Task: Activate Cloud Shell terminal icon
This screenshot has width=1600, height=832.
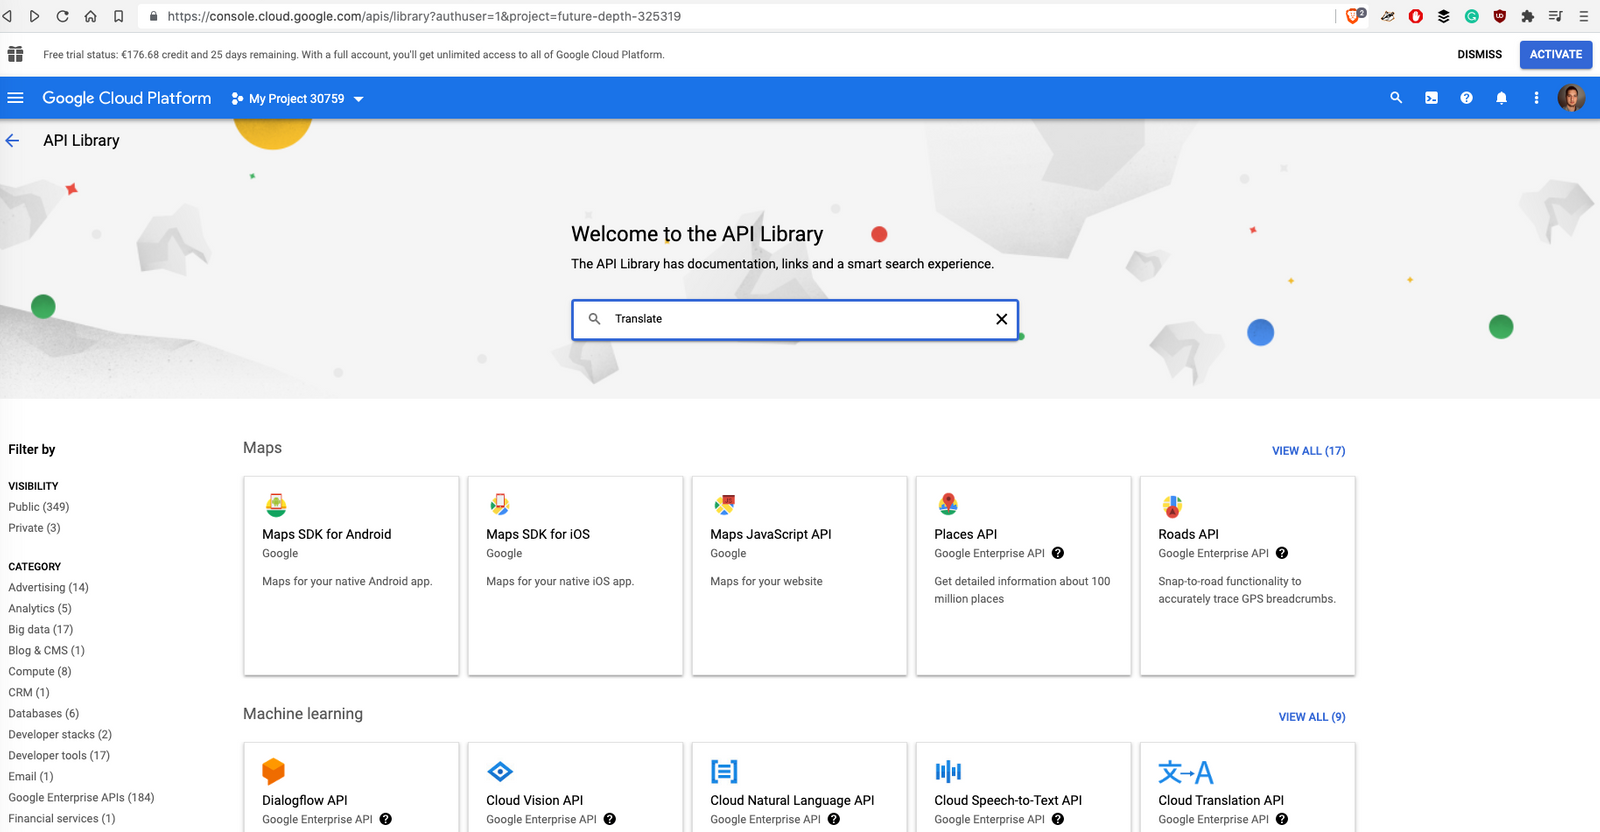Action: [1431, 98]
